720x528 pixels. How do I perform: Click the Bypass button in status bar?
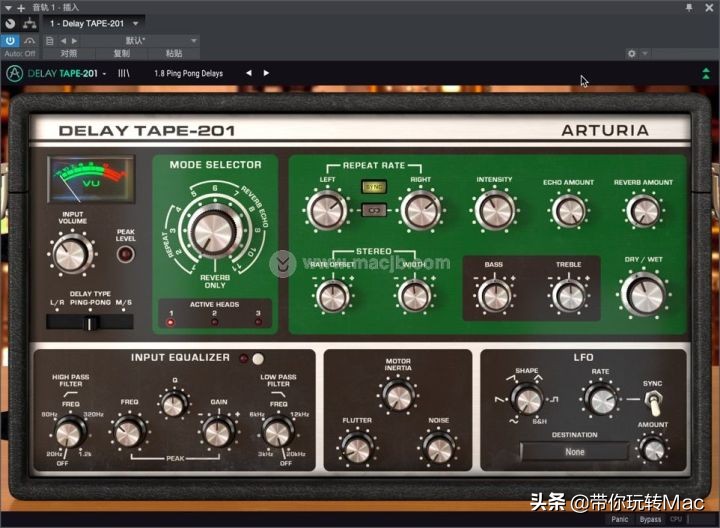point(650,519)
